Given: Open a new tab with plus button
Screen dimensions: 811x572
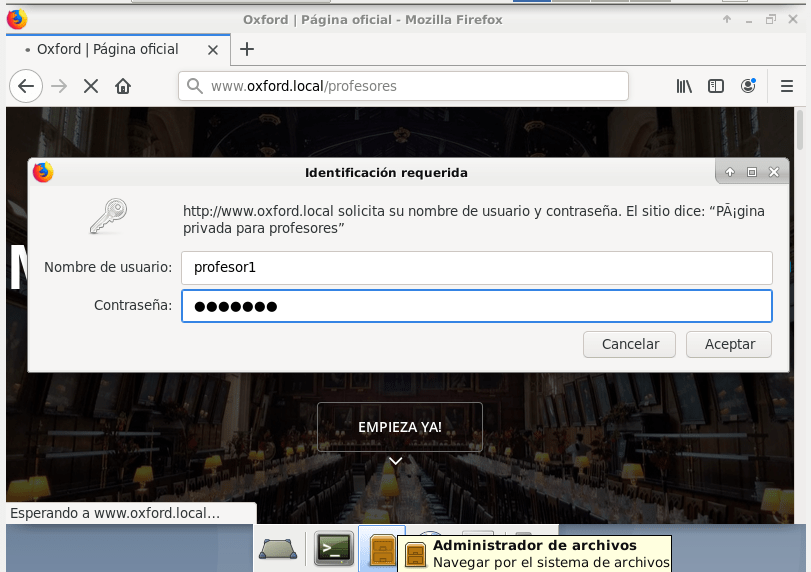Looking at the screenshot, I should click(x=247, y=49).
